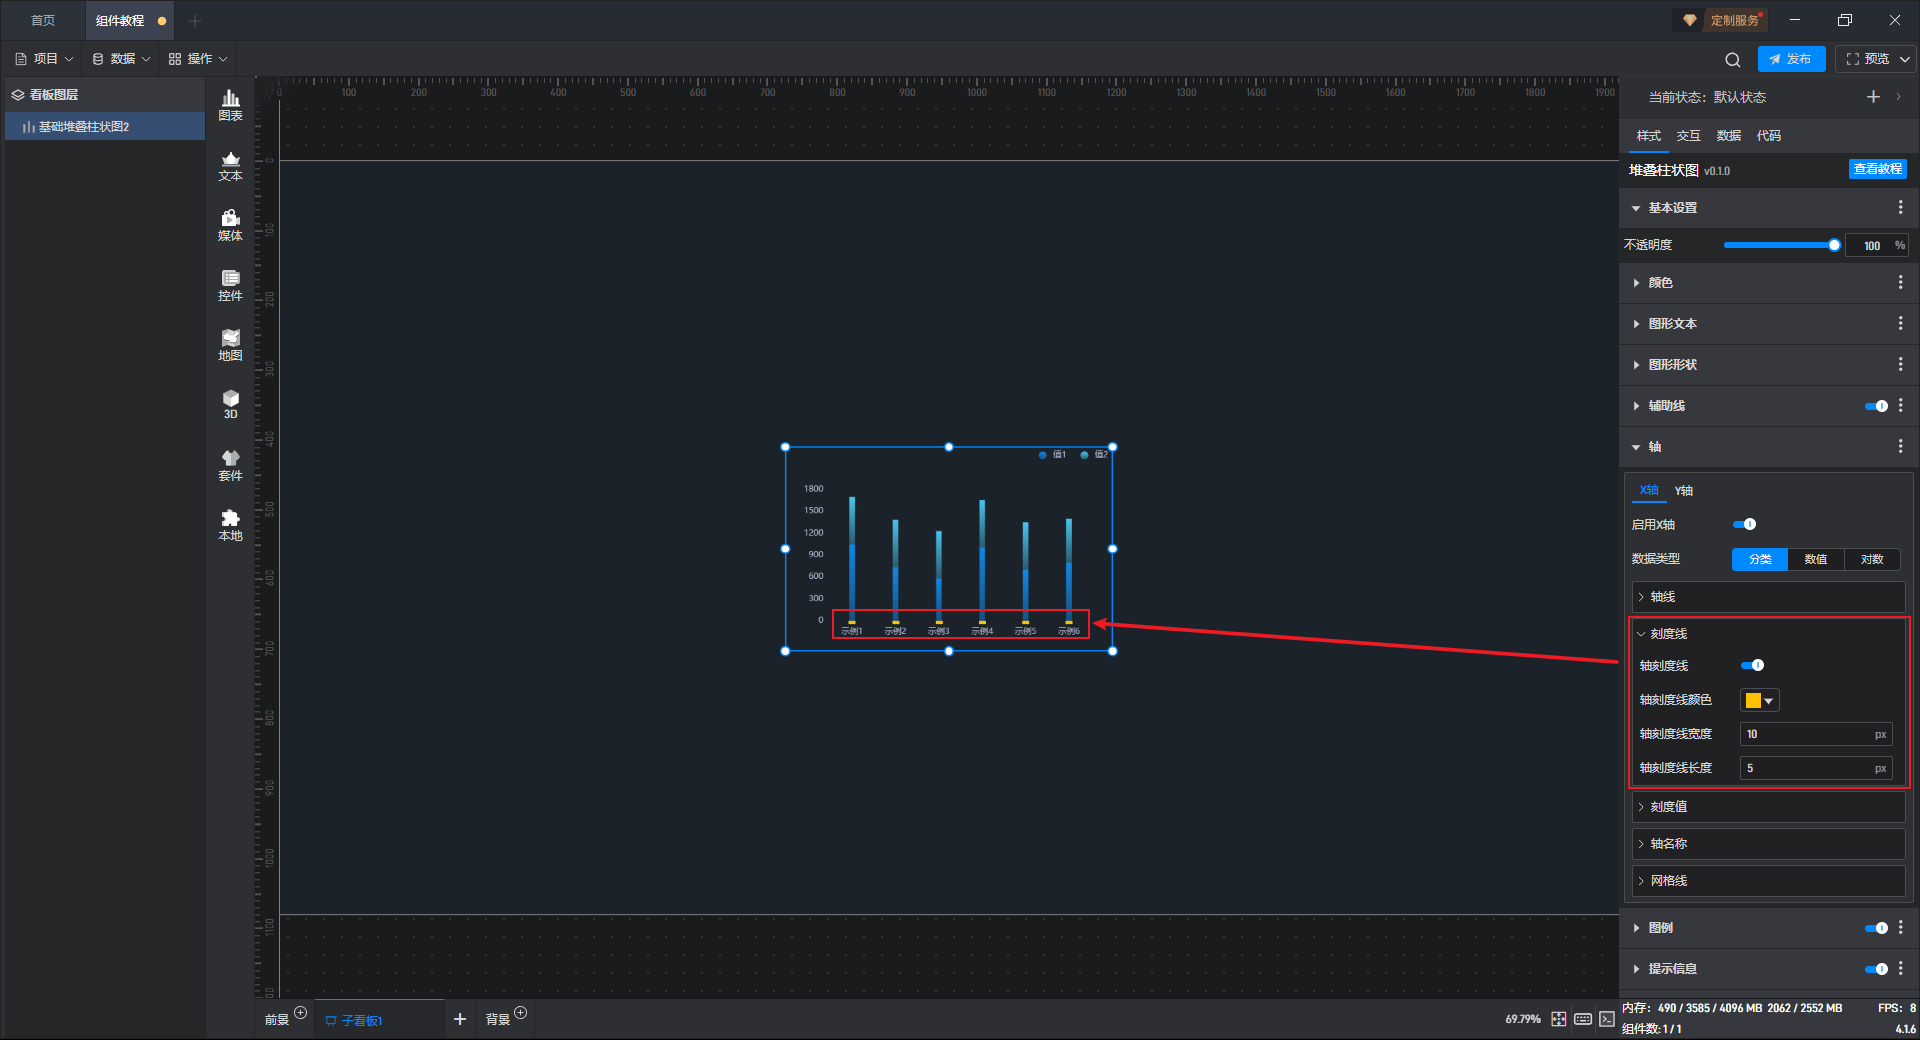The image size is (1920, 1040).
Task: Click the 不透明度 opacity slider
Action: [1781, 245]
